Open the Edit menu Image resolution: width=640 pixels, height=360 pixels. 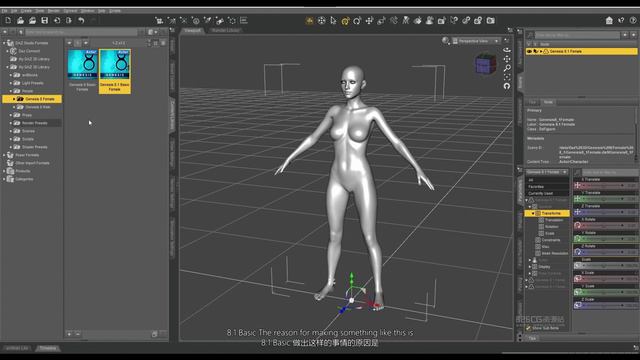pyautogui.click(x=14, y=11)
